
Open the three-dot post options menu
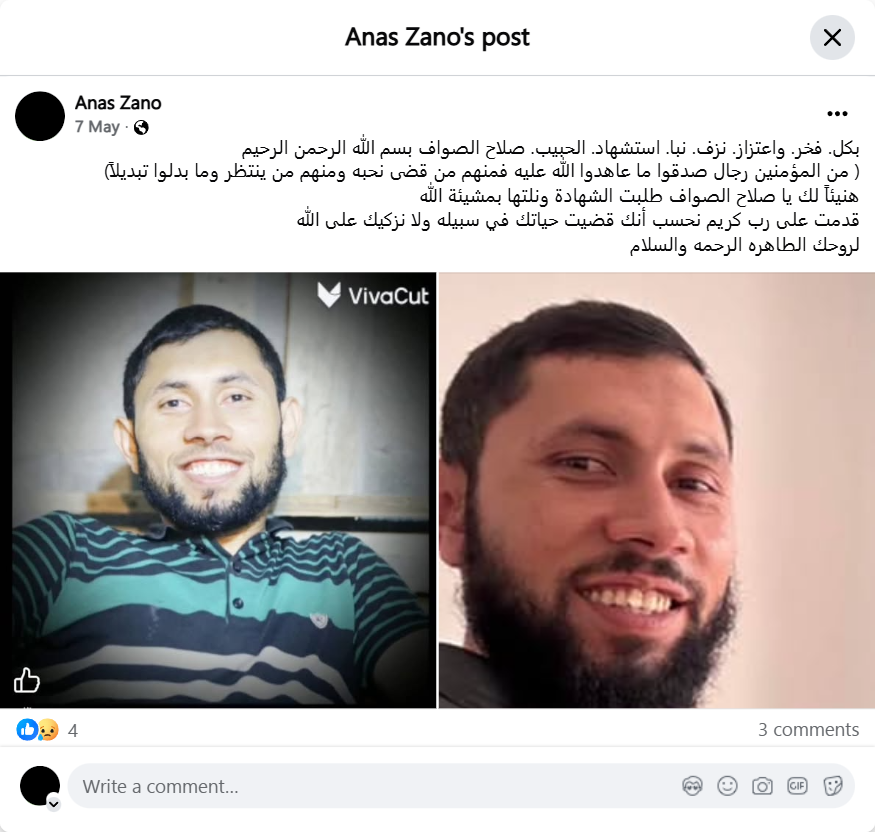tap(837, 114)
